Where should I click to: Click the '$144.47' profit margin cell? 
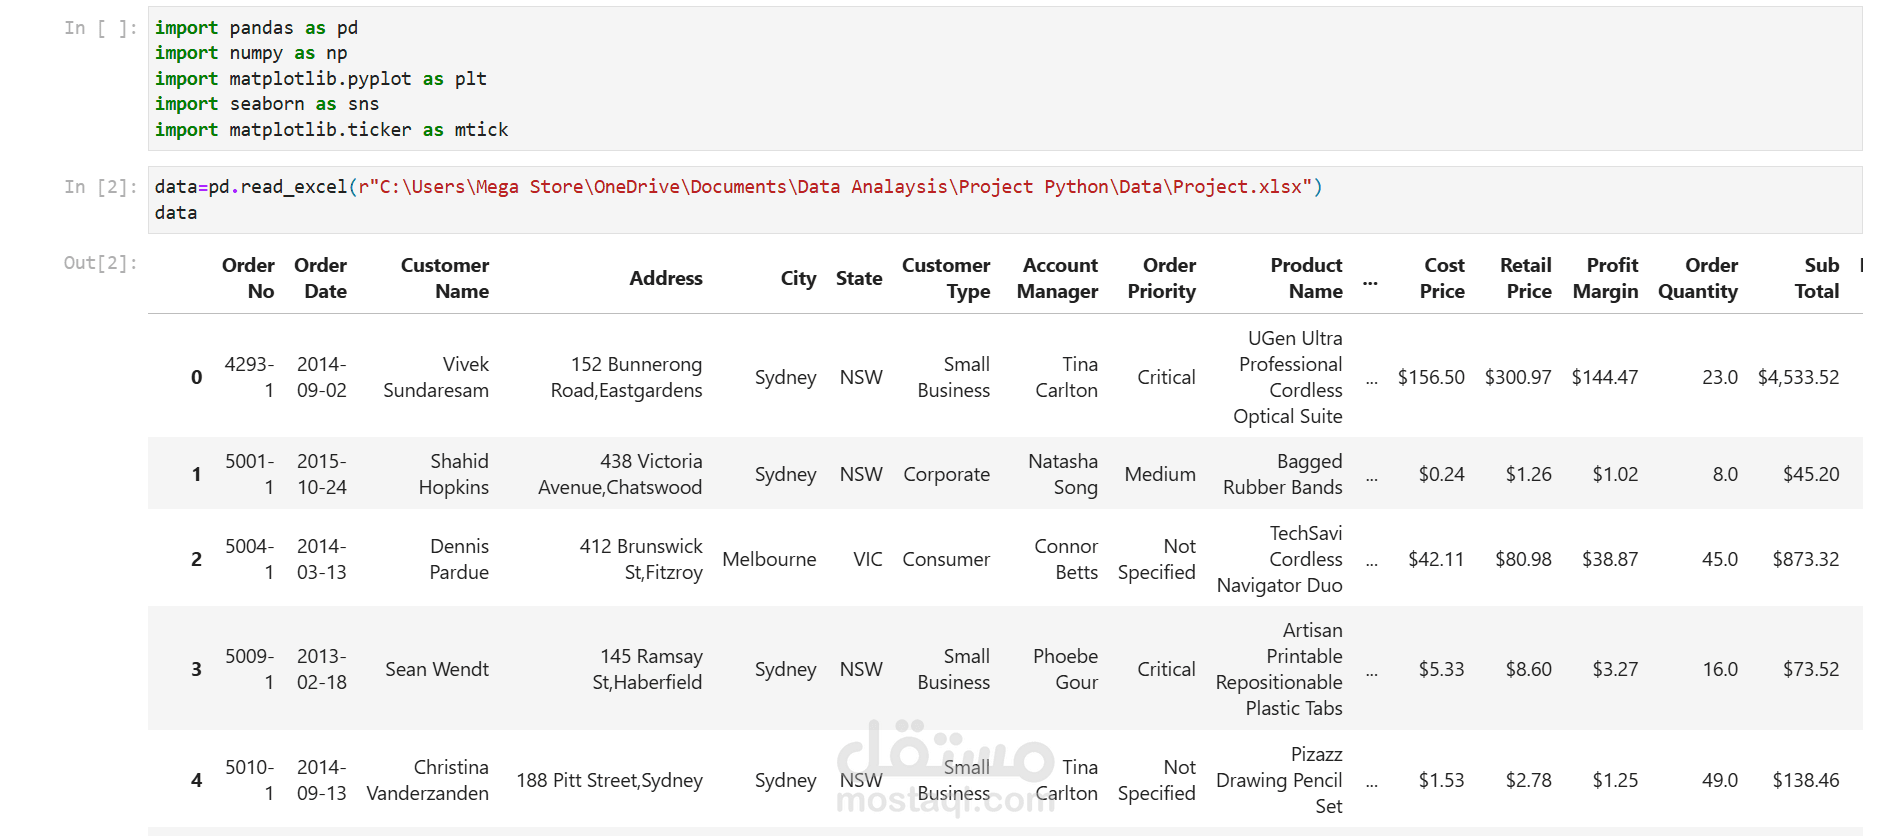click(1605, 377)
